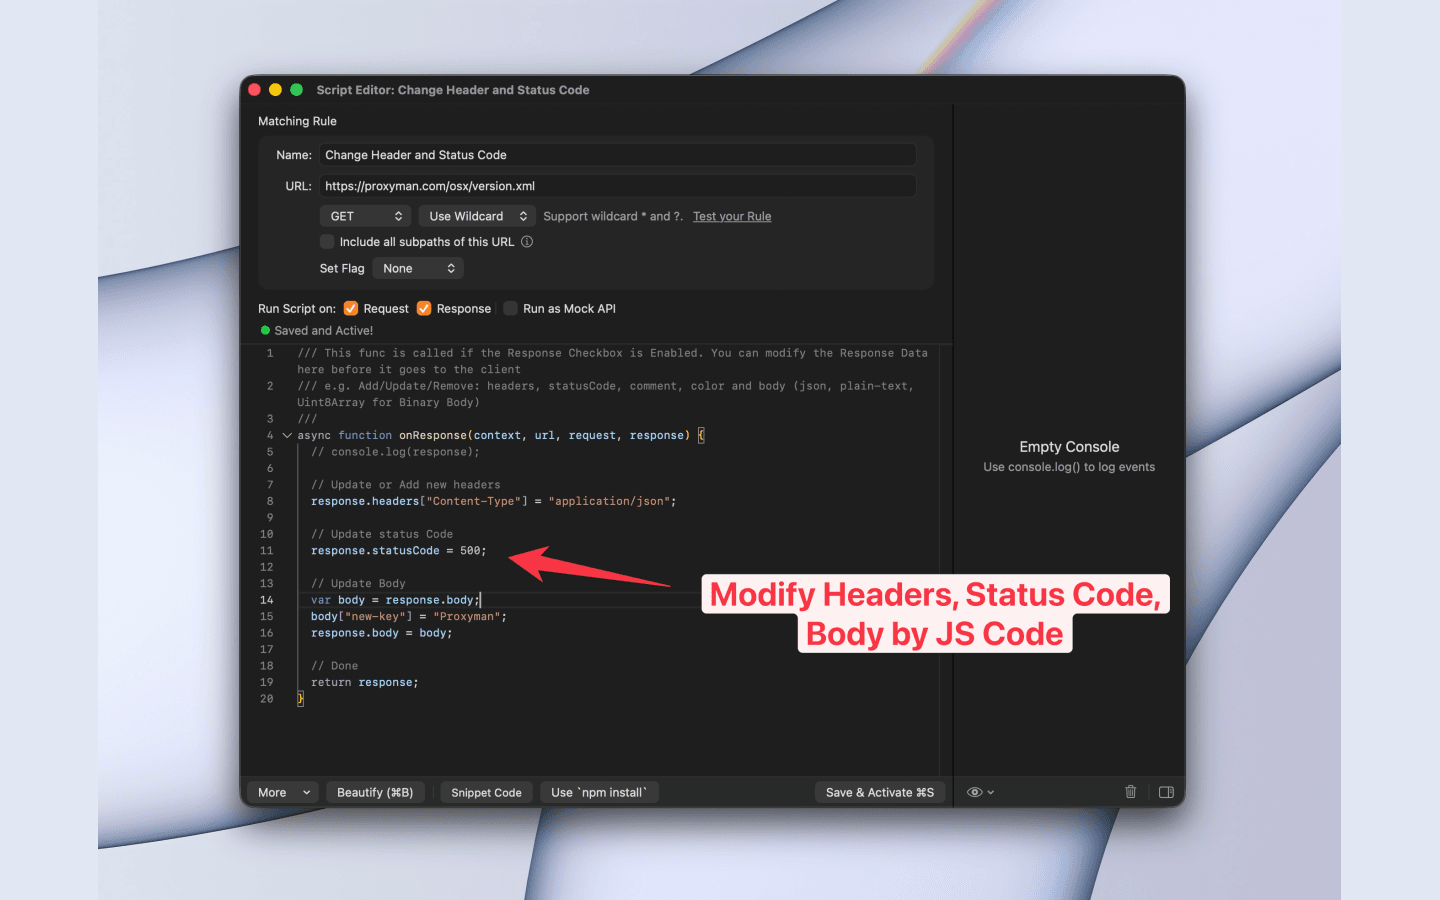
Task: Disable the Request checkbox
Action: point(351,308)
